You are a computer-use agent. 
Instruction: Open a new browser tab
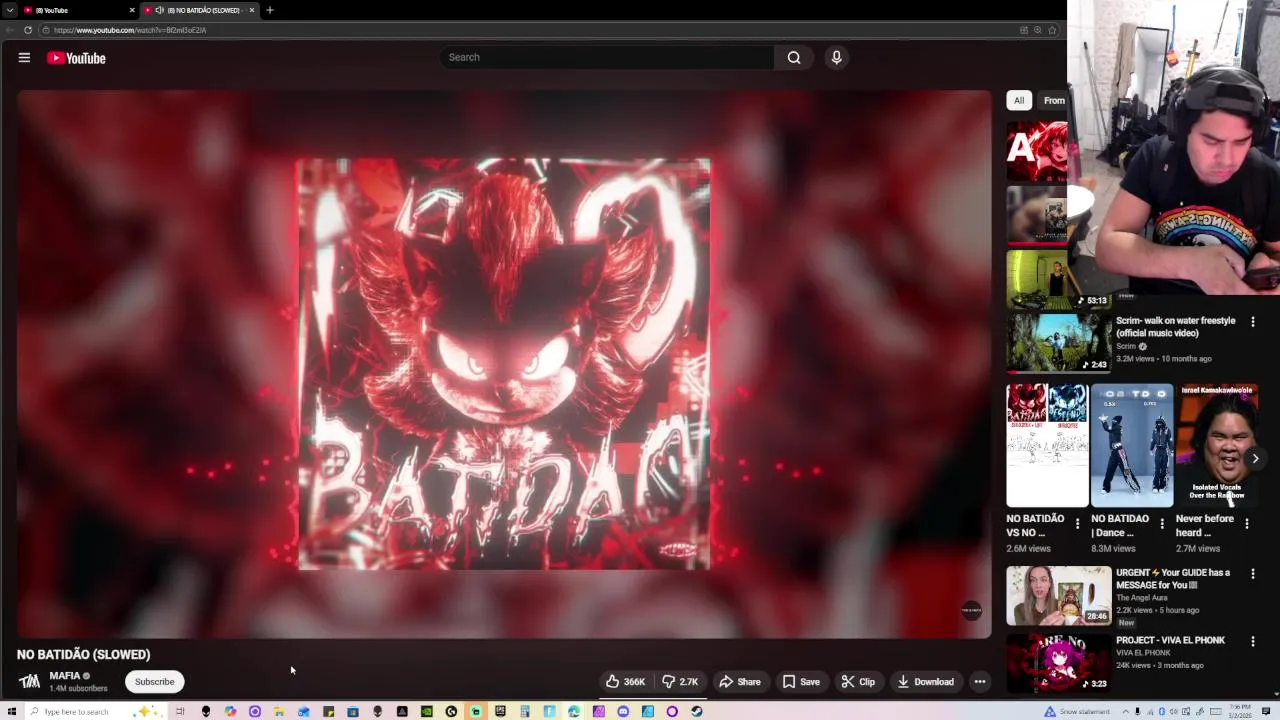tap(270, 10)
